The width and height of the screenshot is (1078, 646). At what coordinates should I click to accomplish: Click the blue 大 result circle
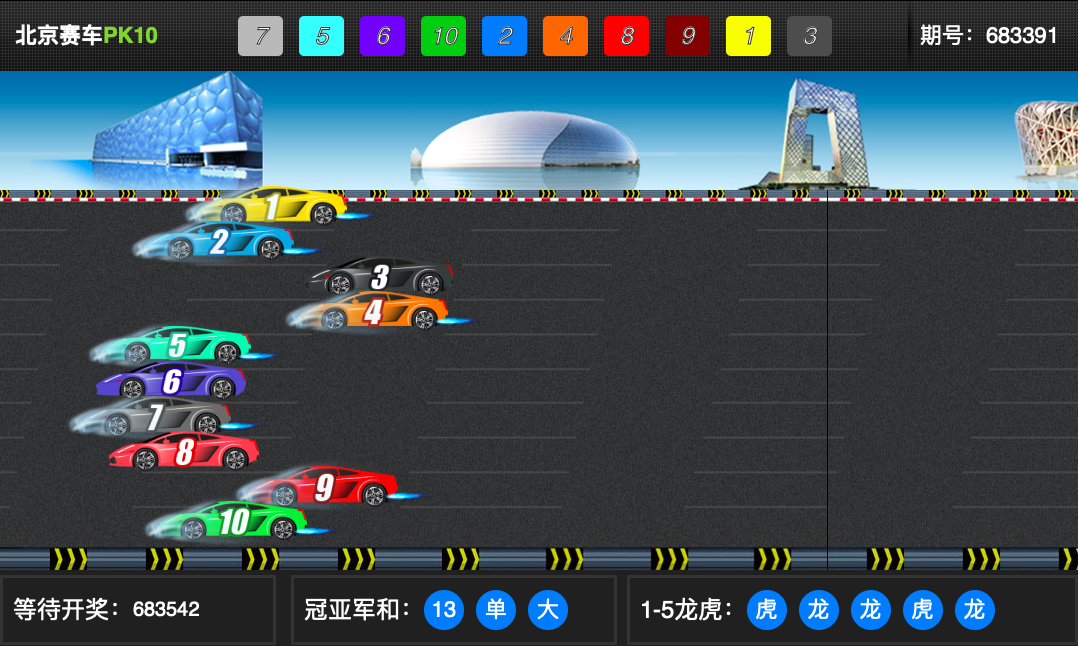[548, 610]
